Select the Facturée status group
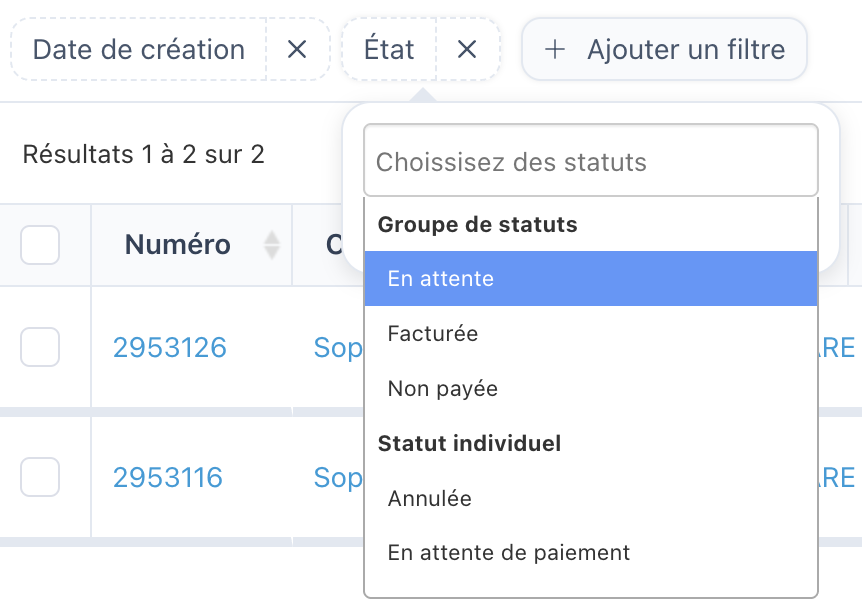 pos(591,334)
